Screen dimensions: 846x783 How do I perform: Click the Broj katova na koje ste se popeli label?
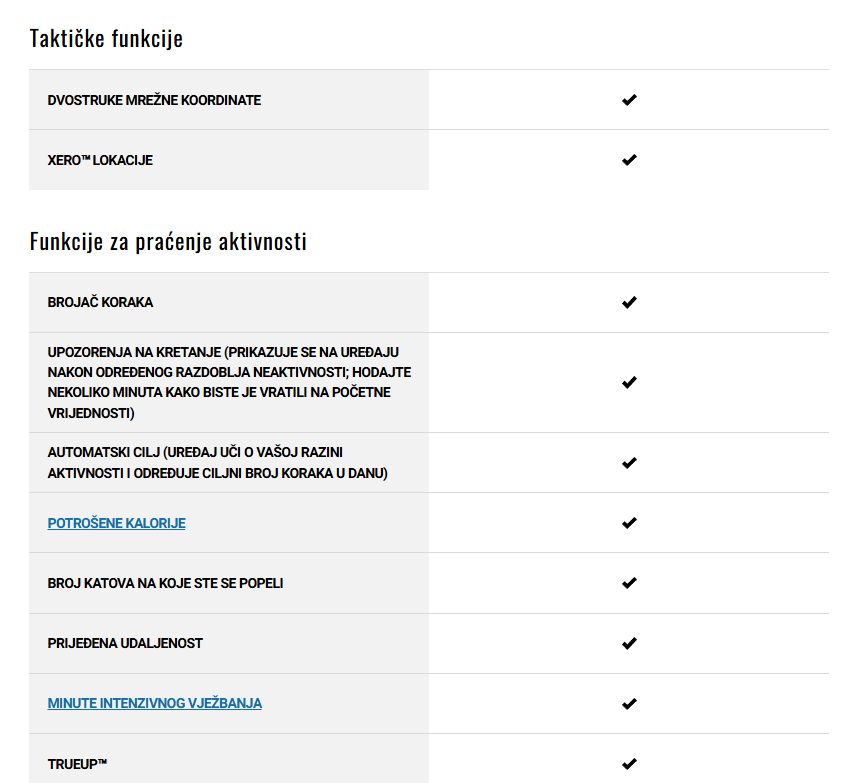click(165, 583)
